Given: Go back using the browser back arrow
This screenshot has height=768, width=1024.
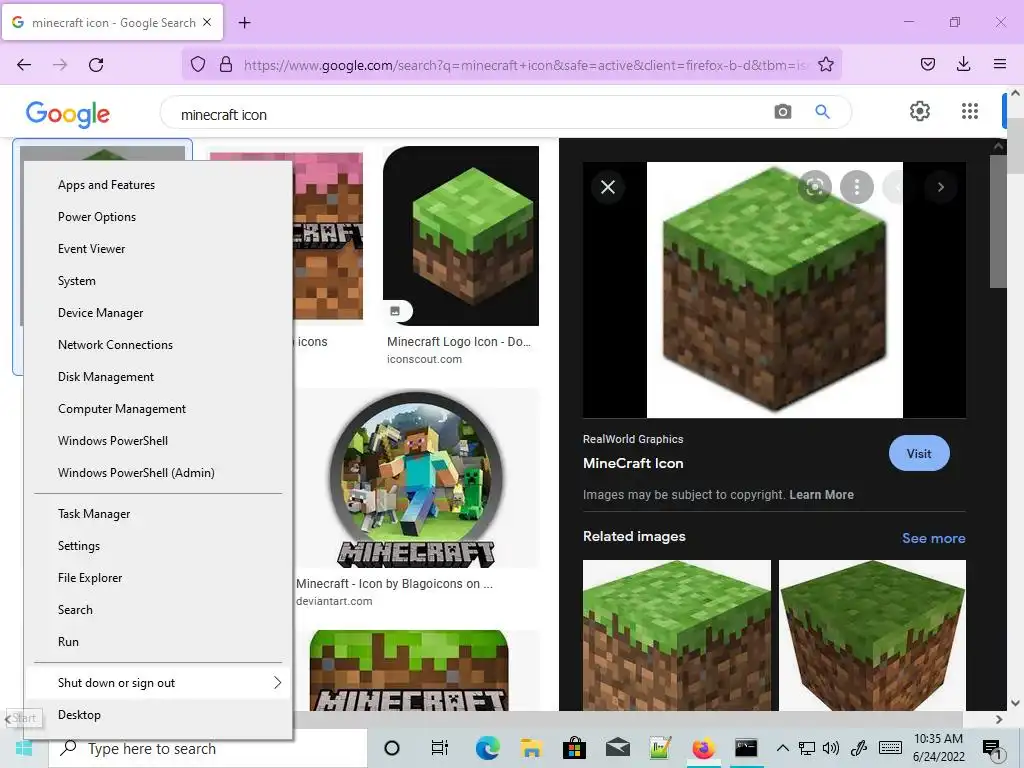Looking at the screenshot, I should [x=24, y=65].
